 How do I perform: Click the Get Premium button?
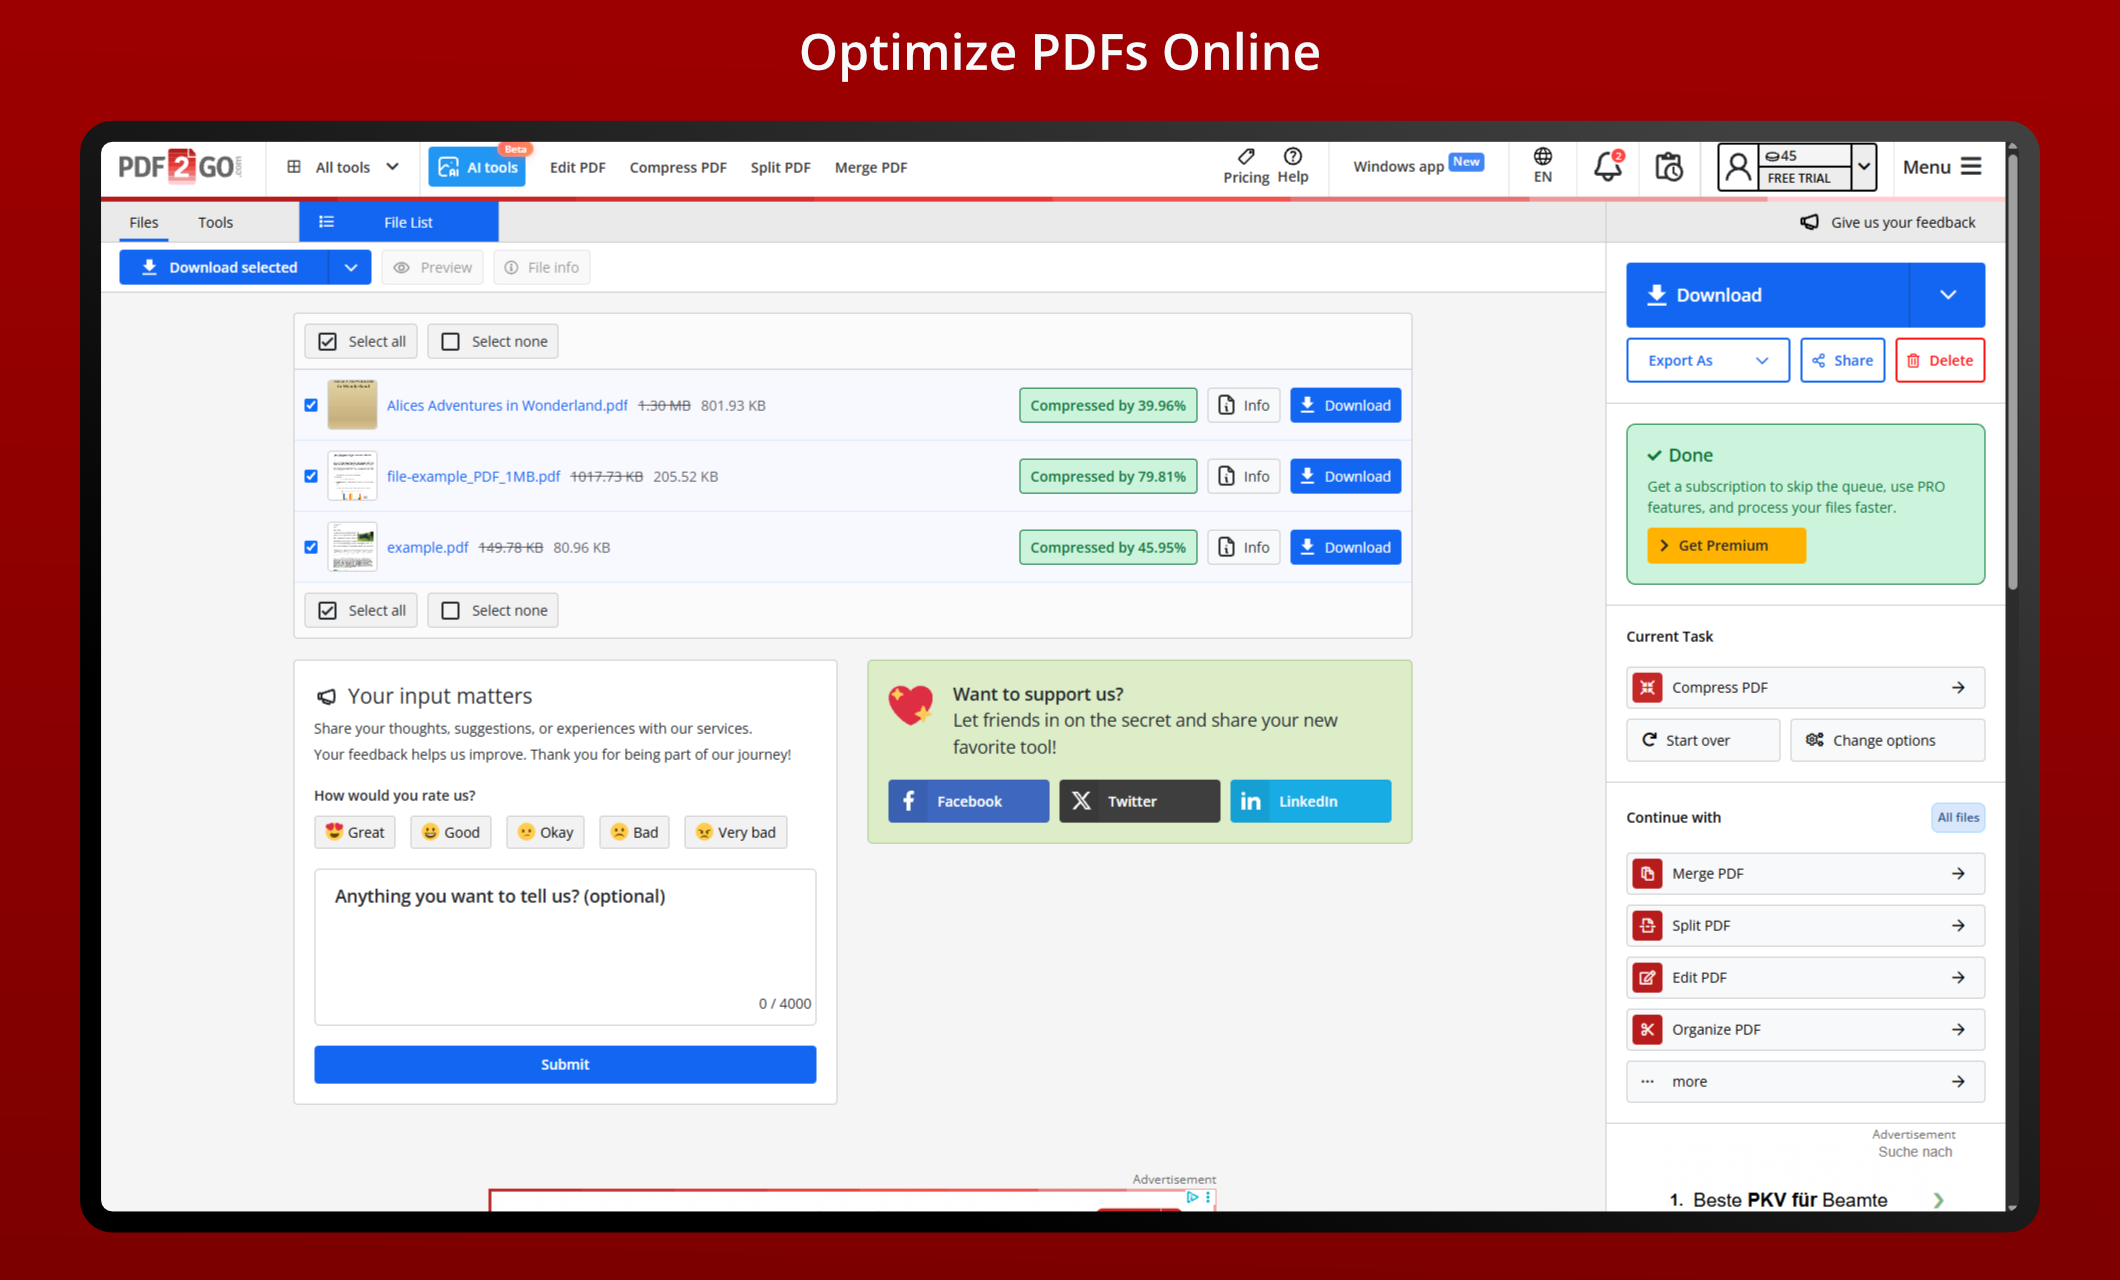pyautogui.click(x=1725, y=545)
